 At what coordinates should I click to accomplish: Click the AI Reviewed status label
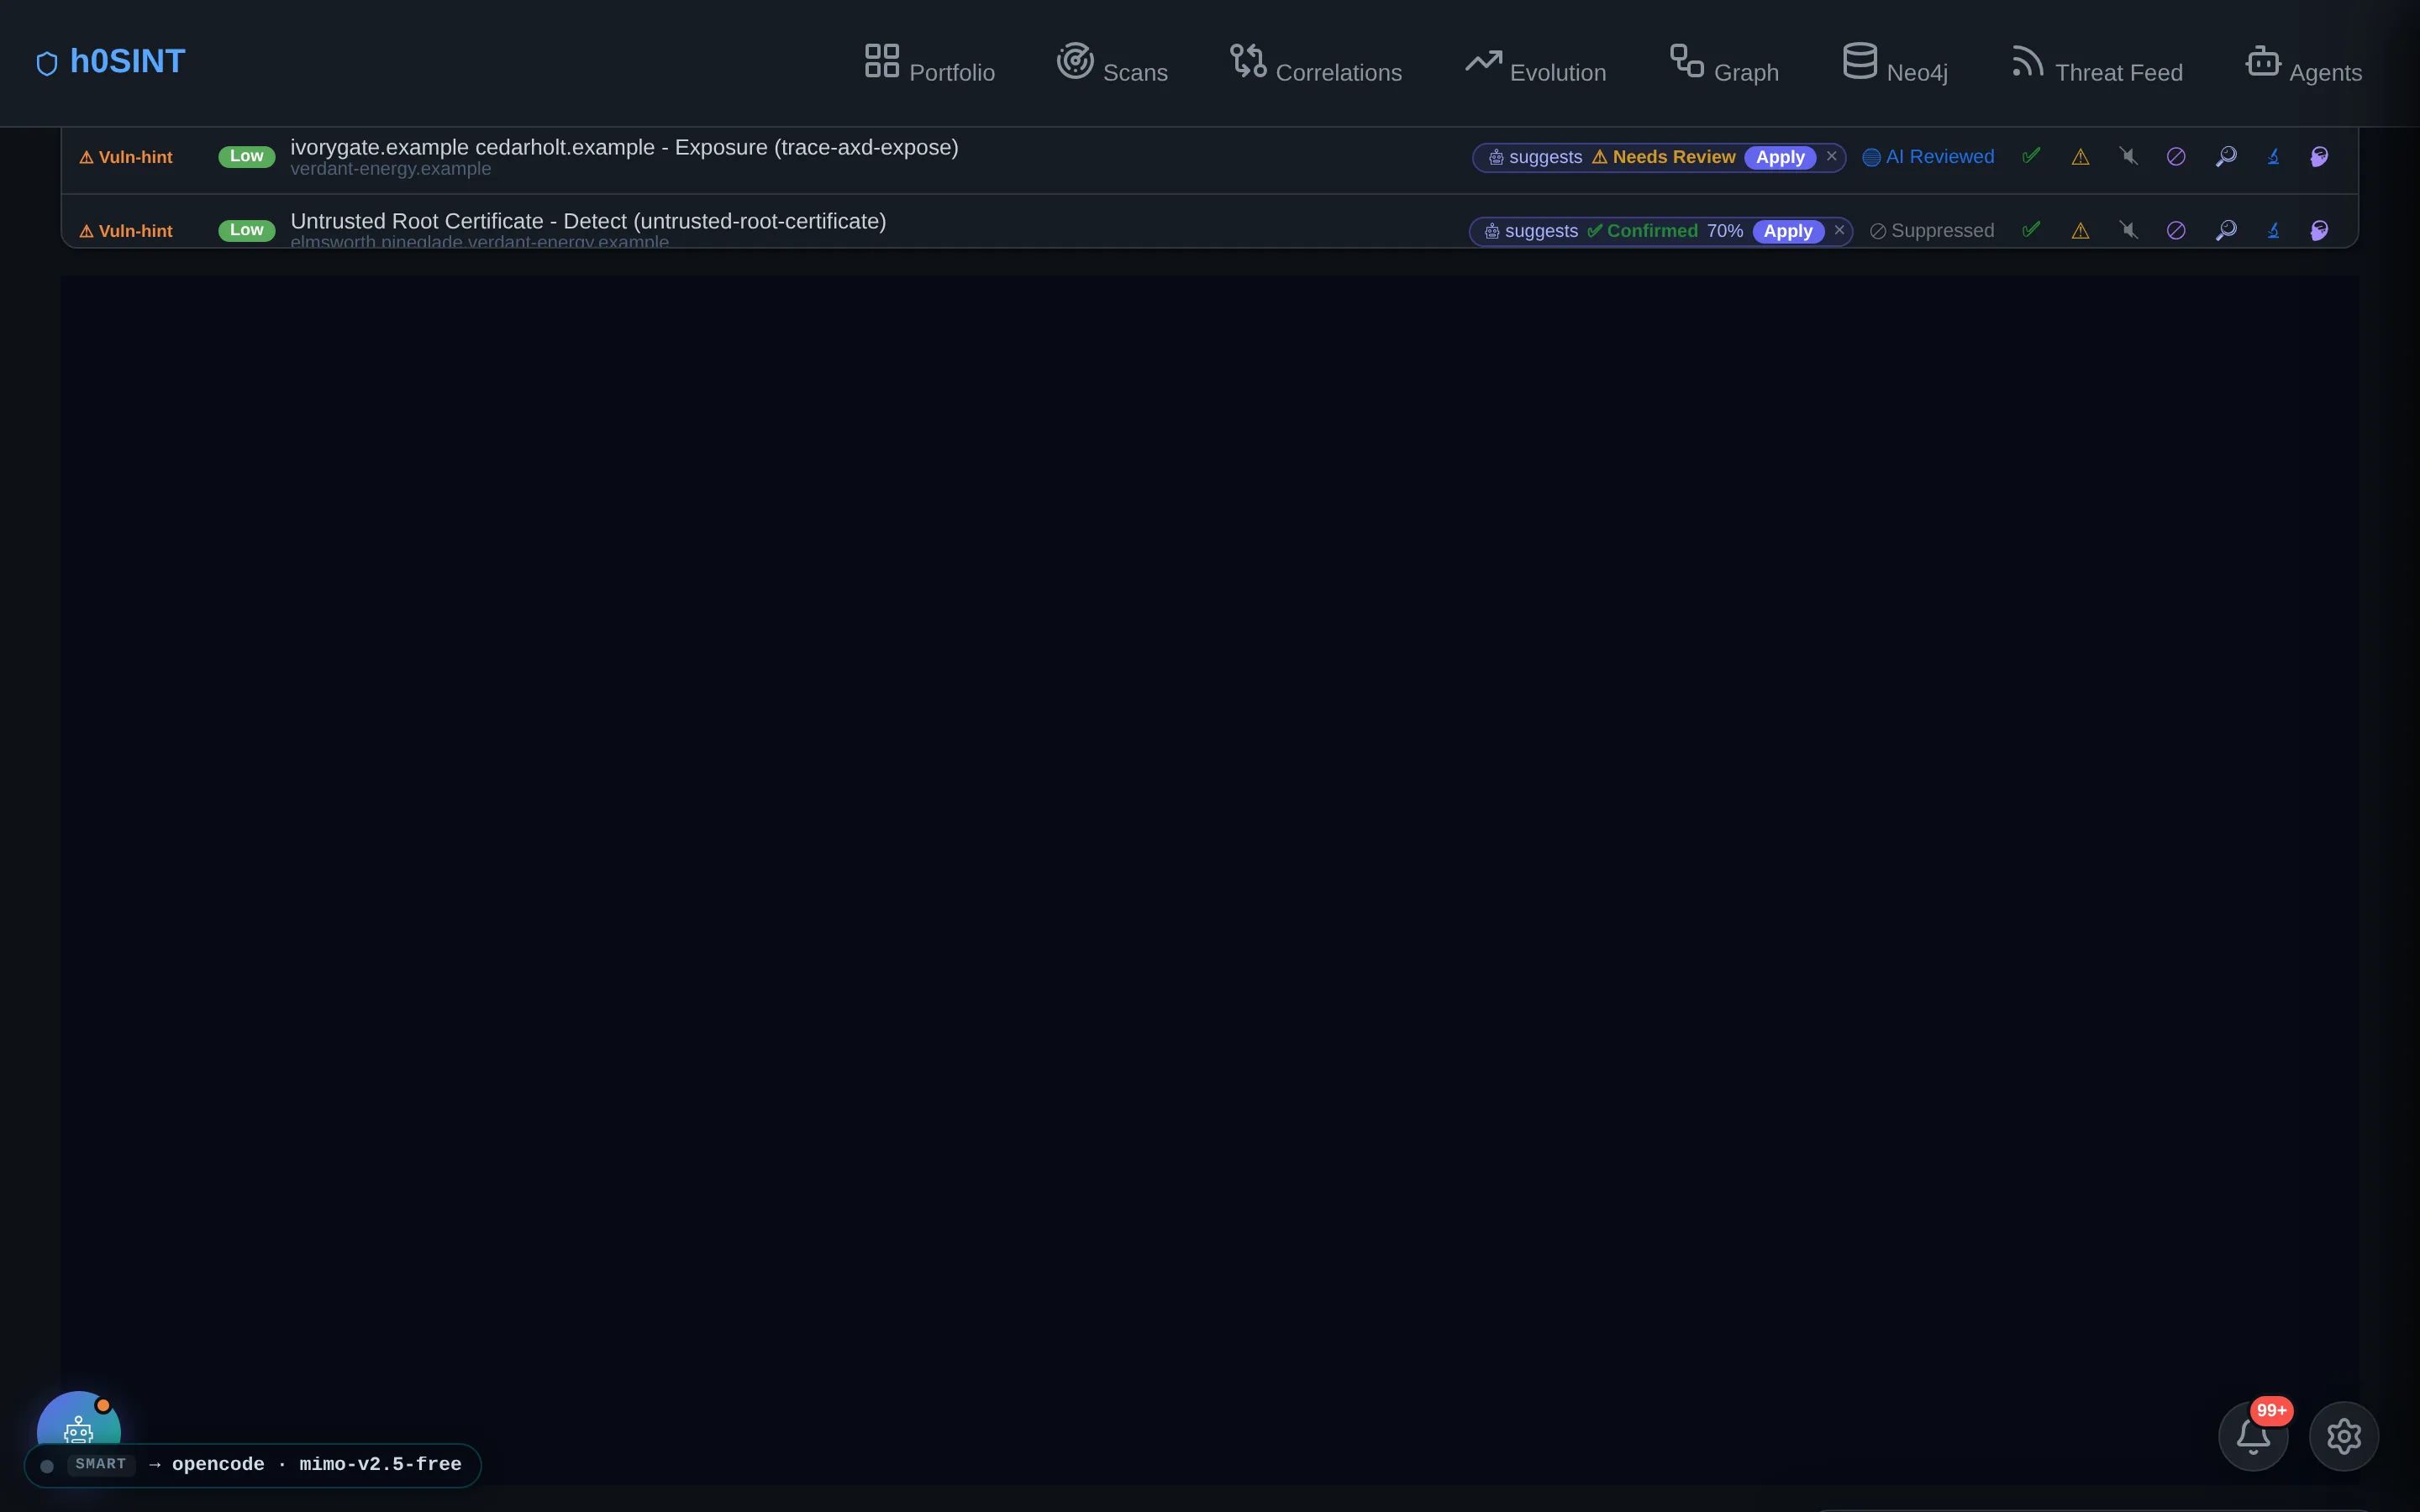[1928, 157]
